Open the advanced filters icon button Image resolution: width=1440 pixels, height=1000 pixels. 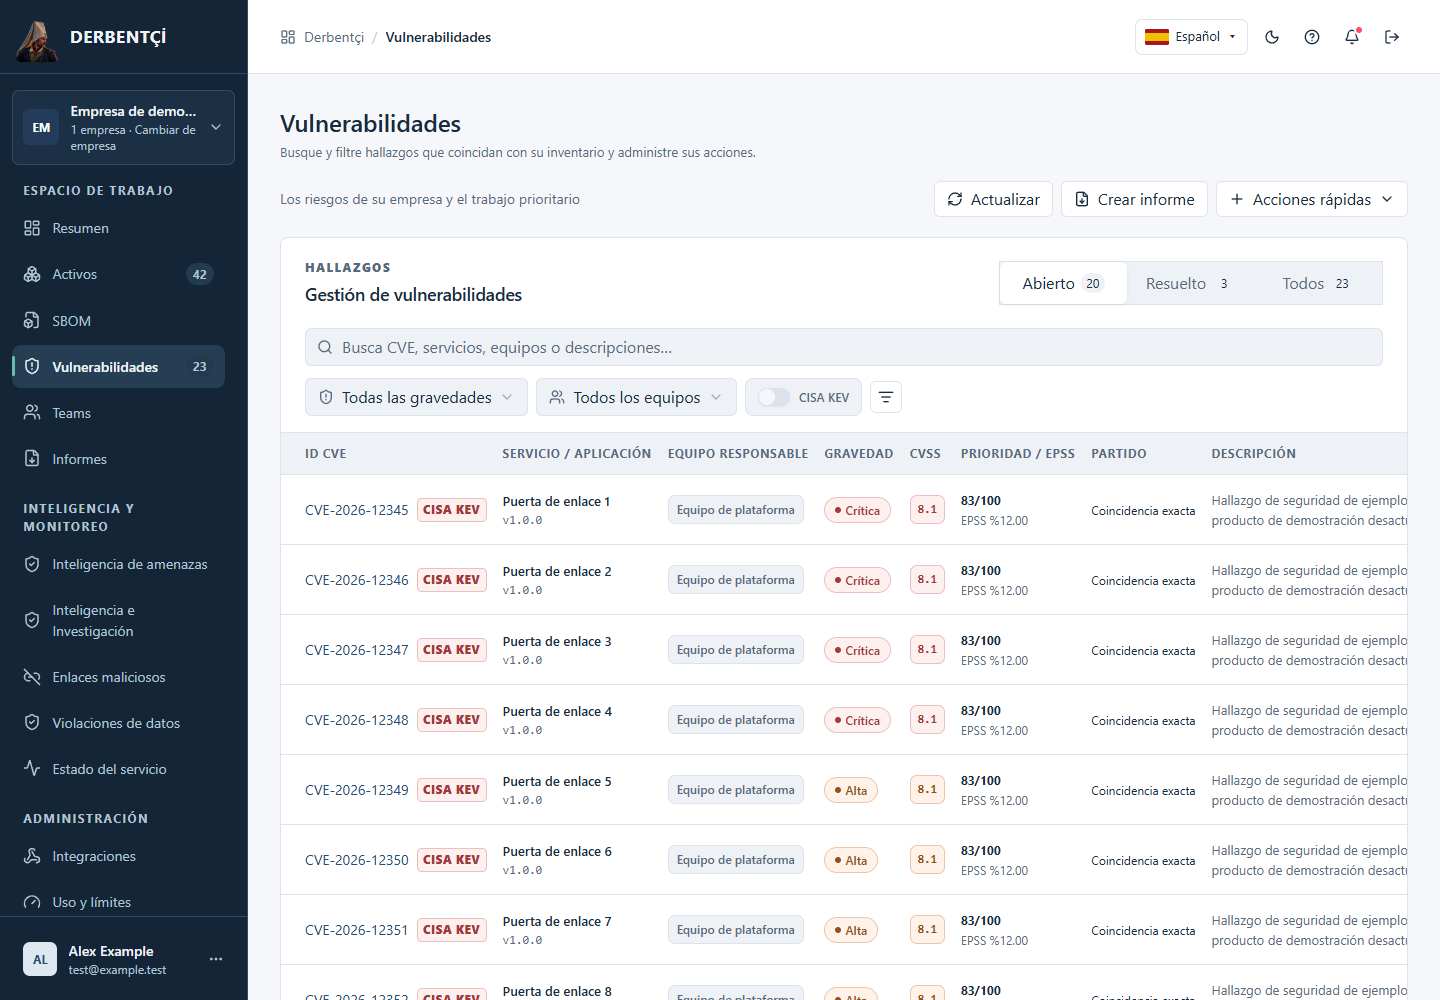[886, 397]
